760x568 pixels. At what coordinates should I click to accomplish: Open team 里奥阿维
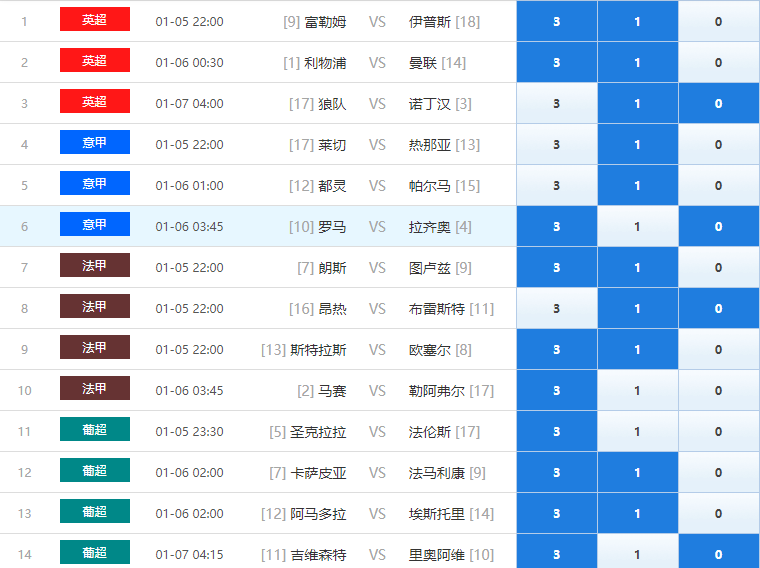[437, 555]
